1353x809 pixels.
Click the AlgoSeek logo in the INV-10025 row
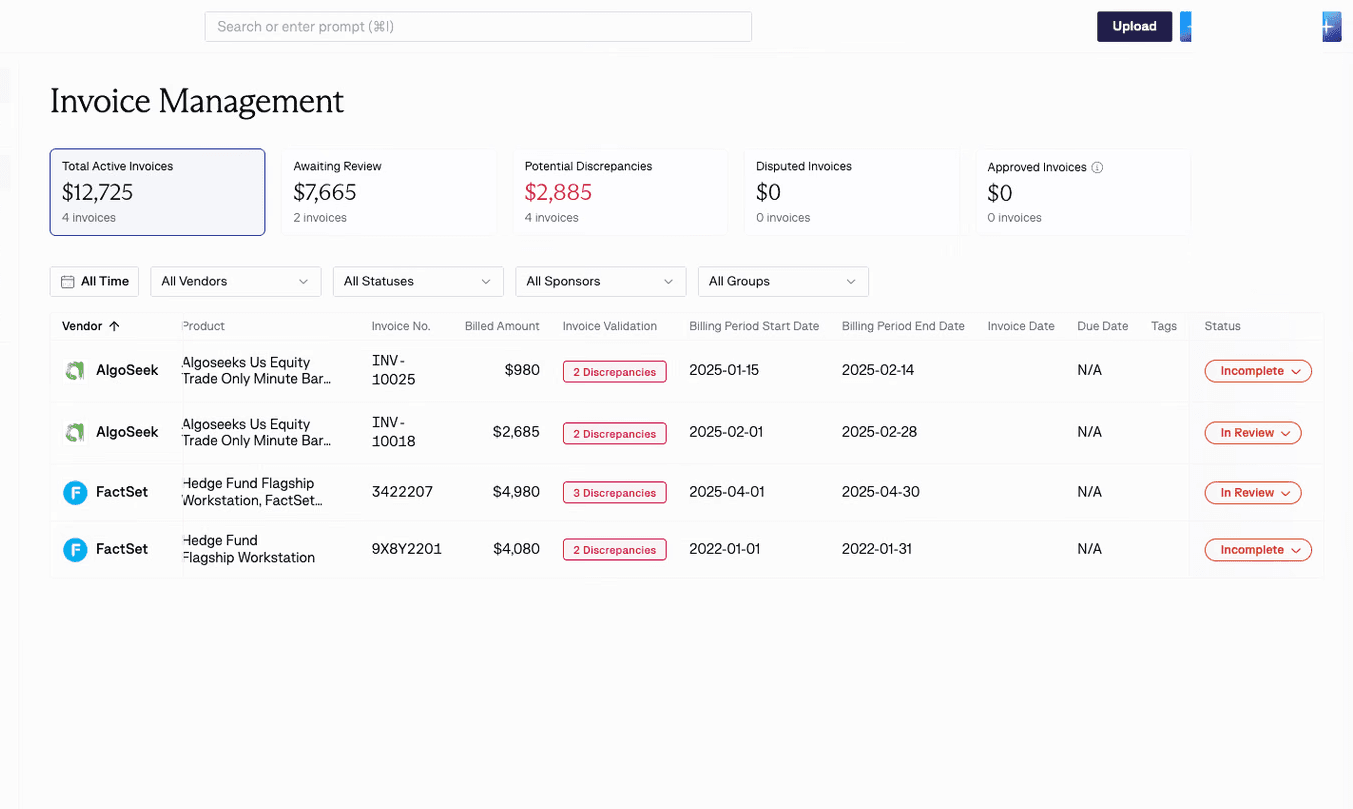[x=75, y=371]
